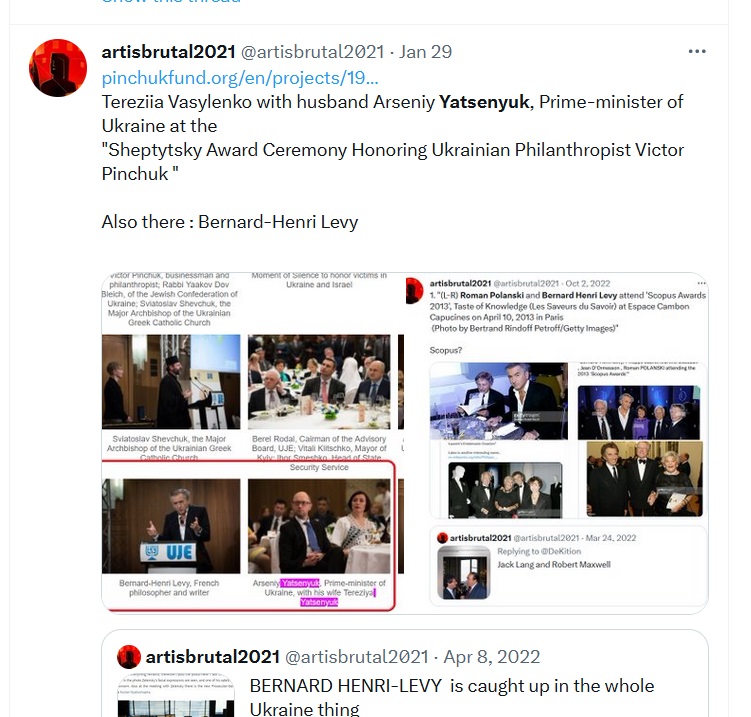Click the Apr 8, 2022 date in quote

[x=491, y=657]
